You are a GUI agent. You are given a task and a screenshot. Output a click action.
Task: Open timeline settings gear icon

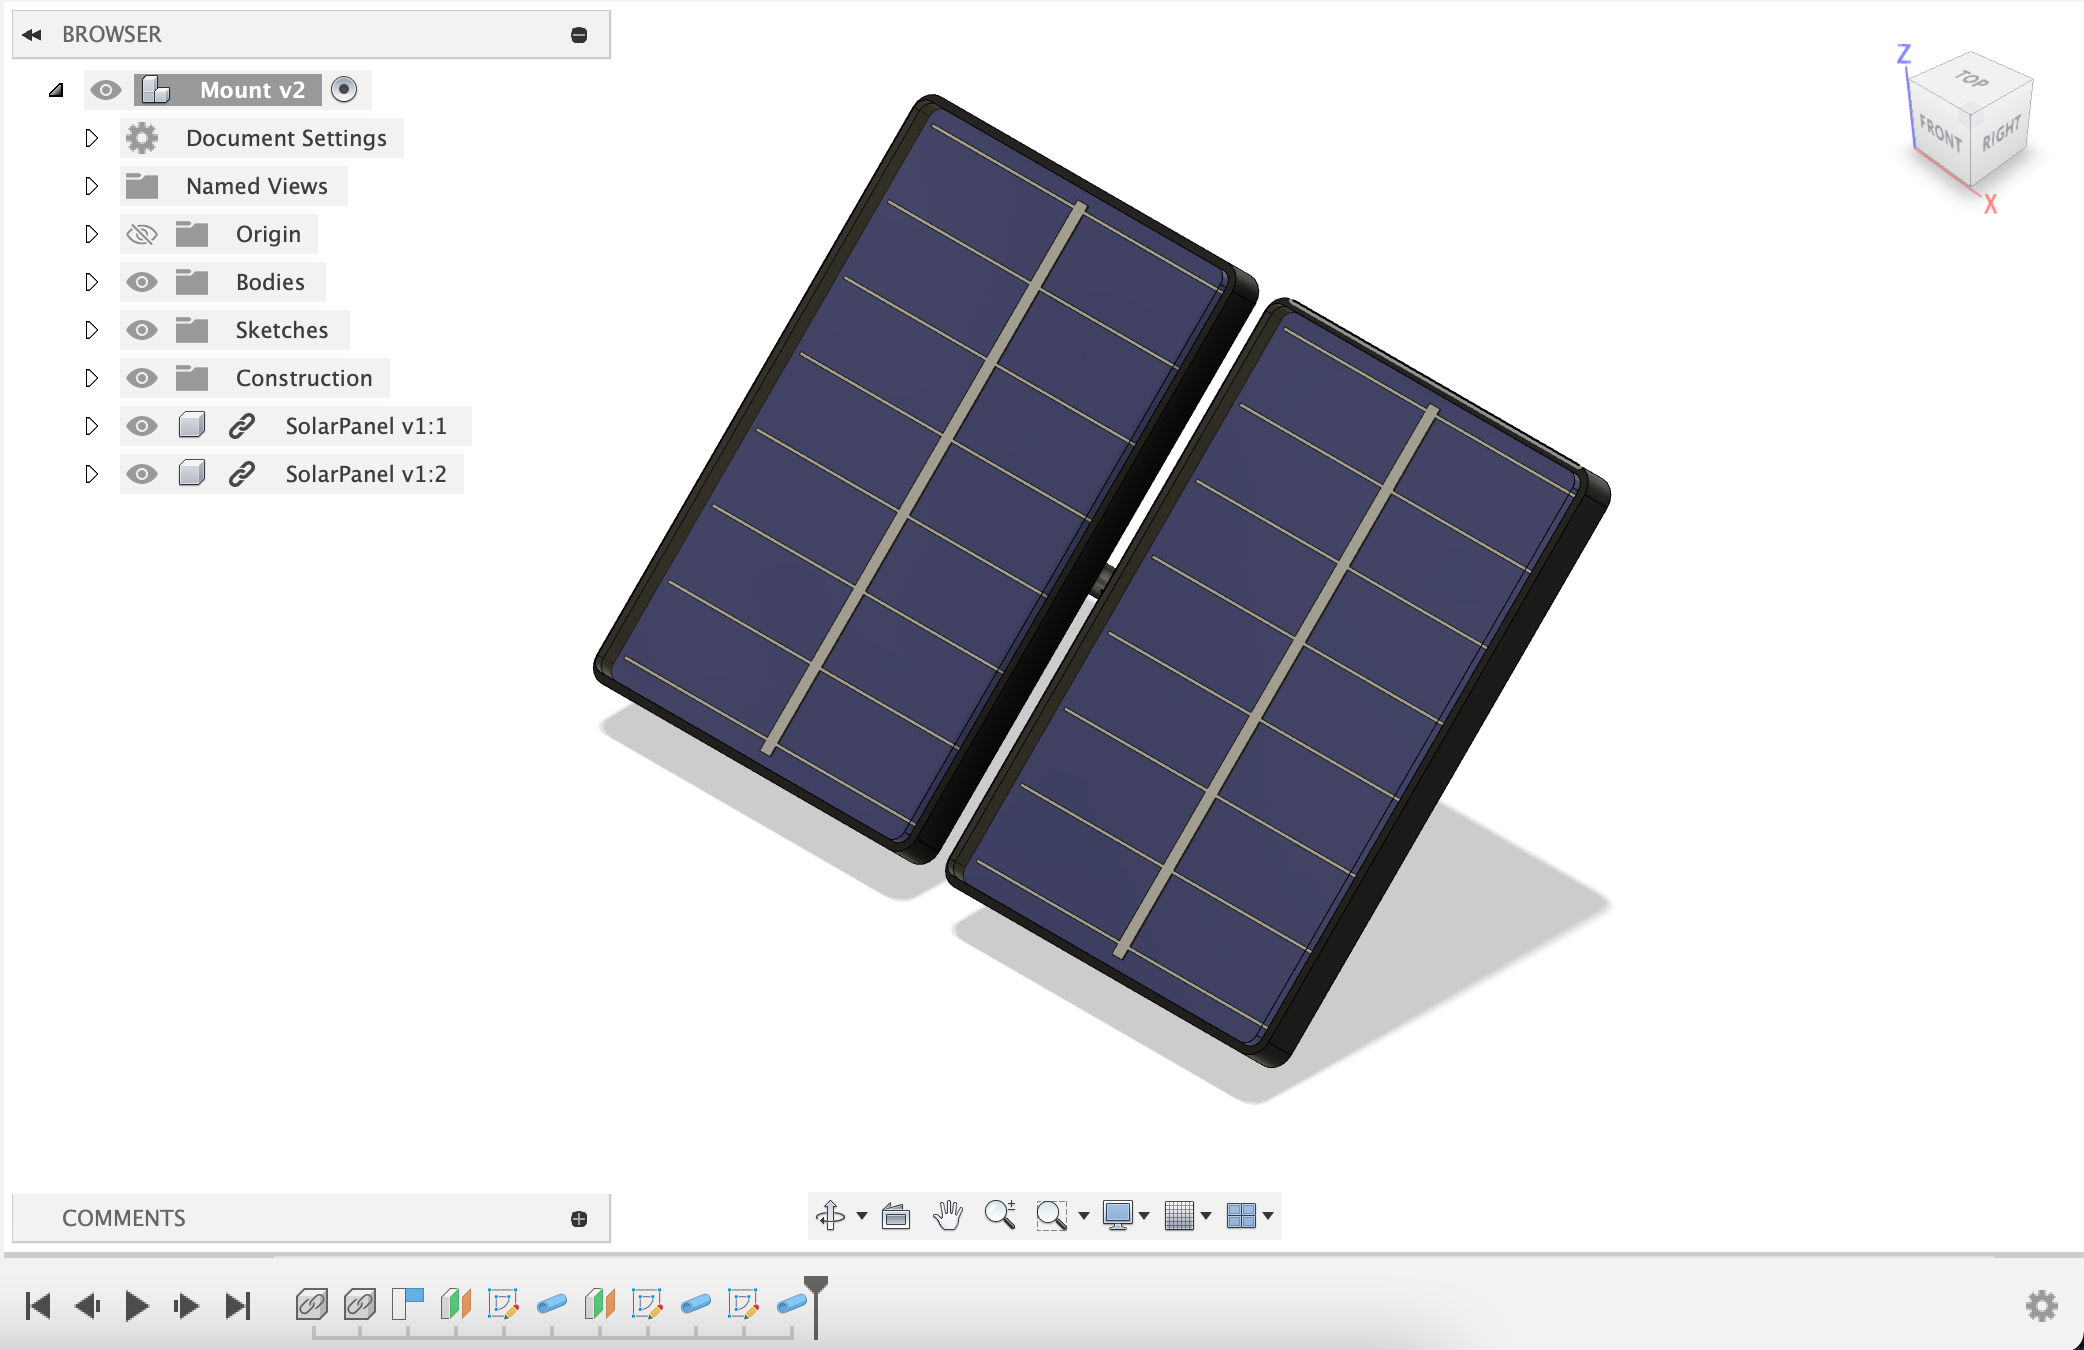pos(2041,1305)
